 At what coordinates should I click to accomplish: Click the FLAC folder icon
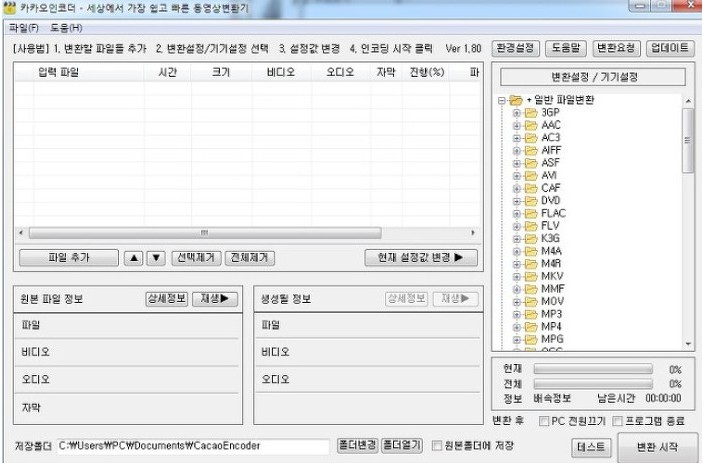click(531, 213)
